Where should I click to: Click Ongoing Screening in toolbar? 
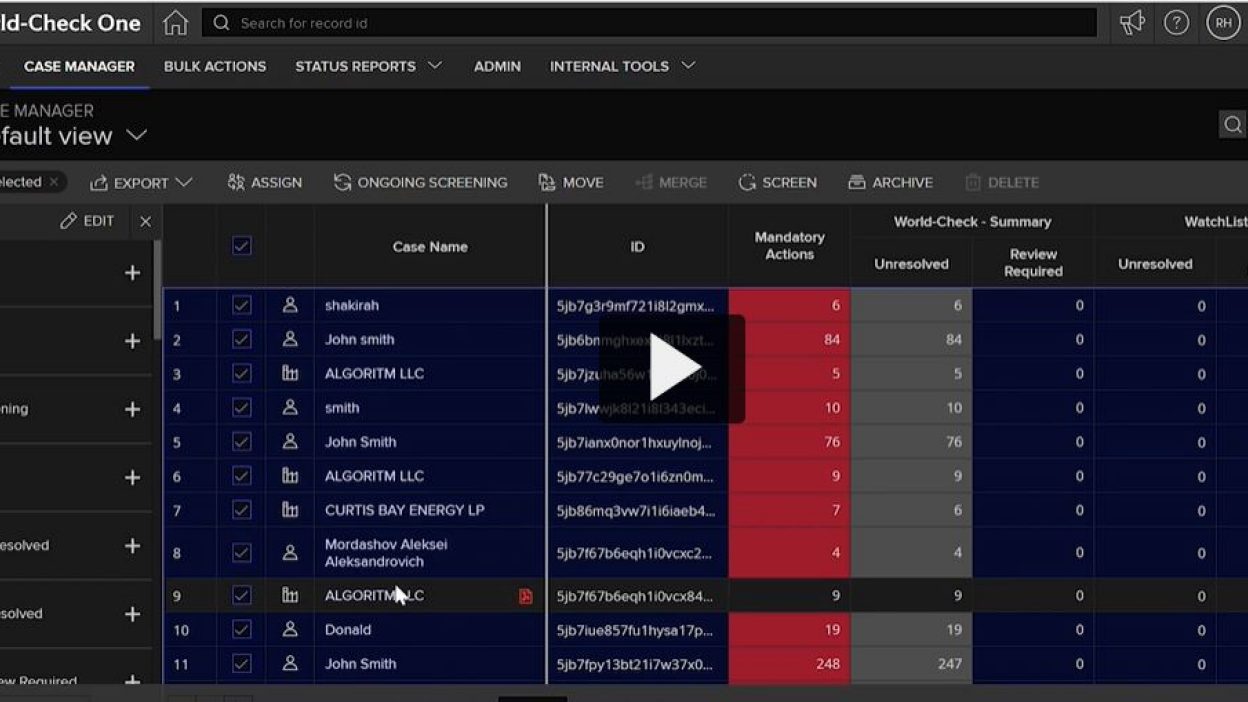420,182
